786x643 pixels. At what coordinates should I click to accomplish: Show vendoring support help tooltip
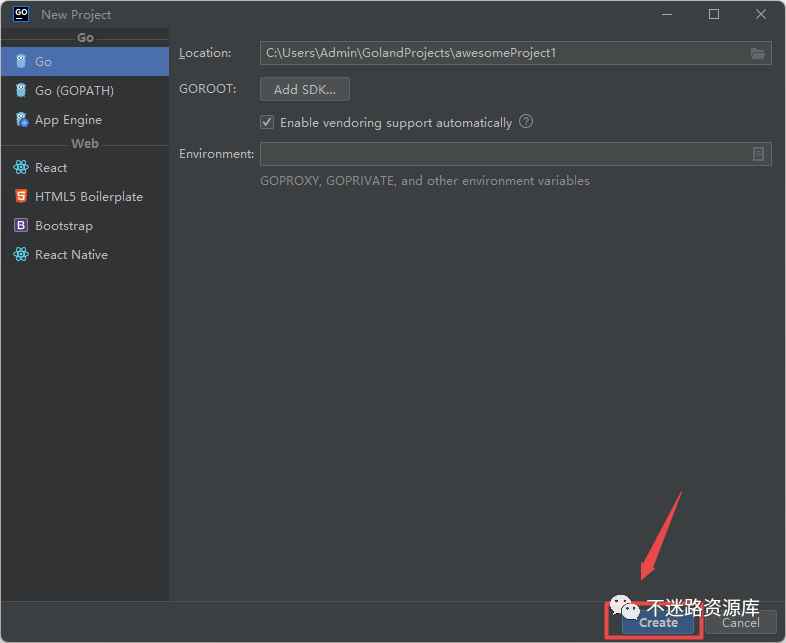click(526, 121)
